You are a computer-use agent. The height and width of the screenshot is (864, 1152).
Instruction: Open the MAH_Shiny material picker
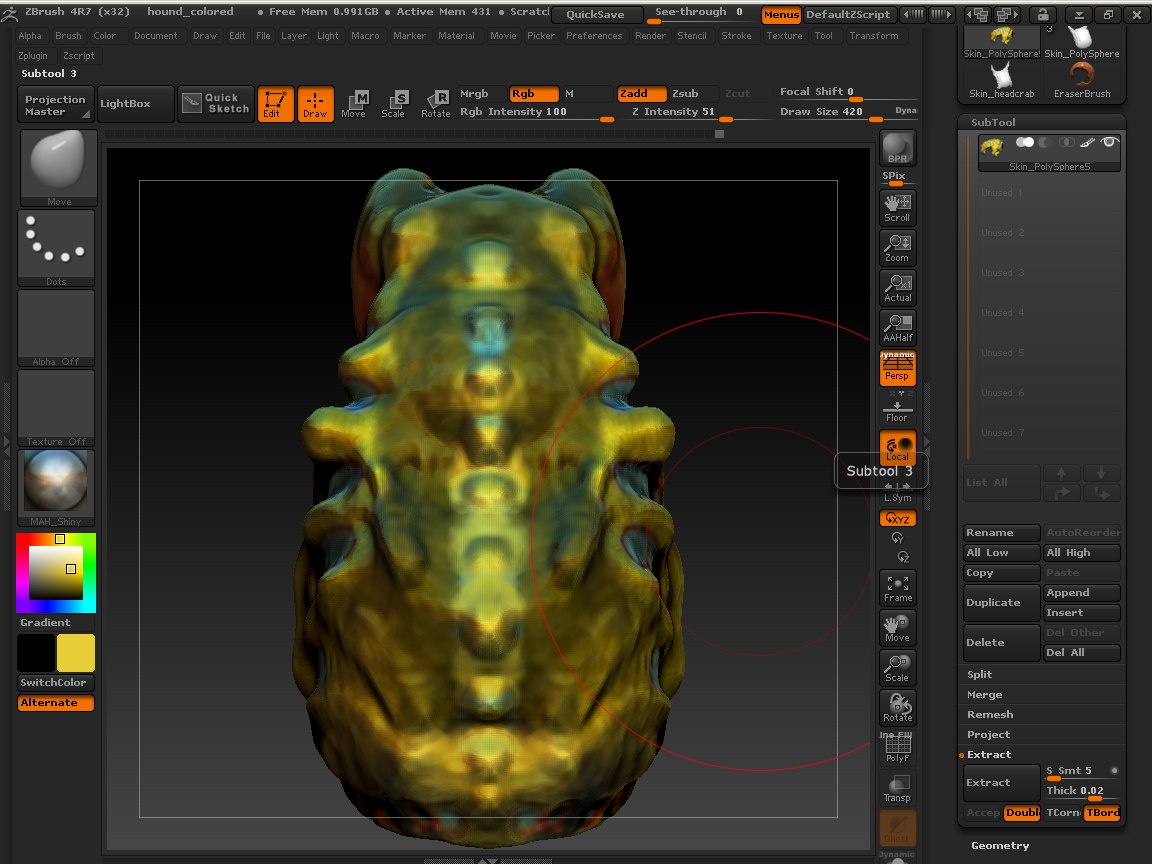(x=56, y=487)
